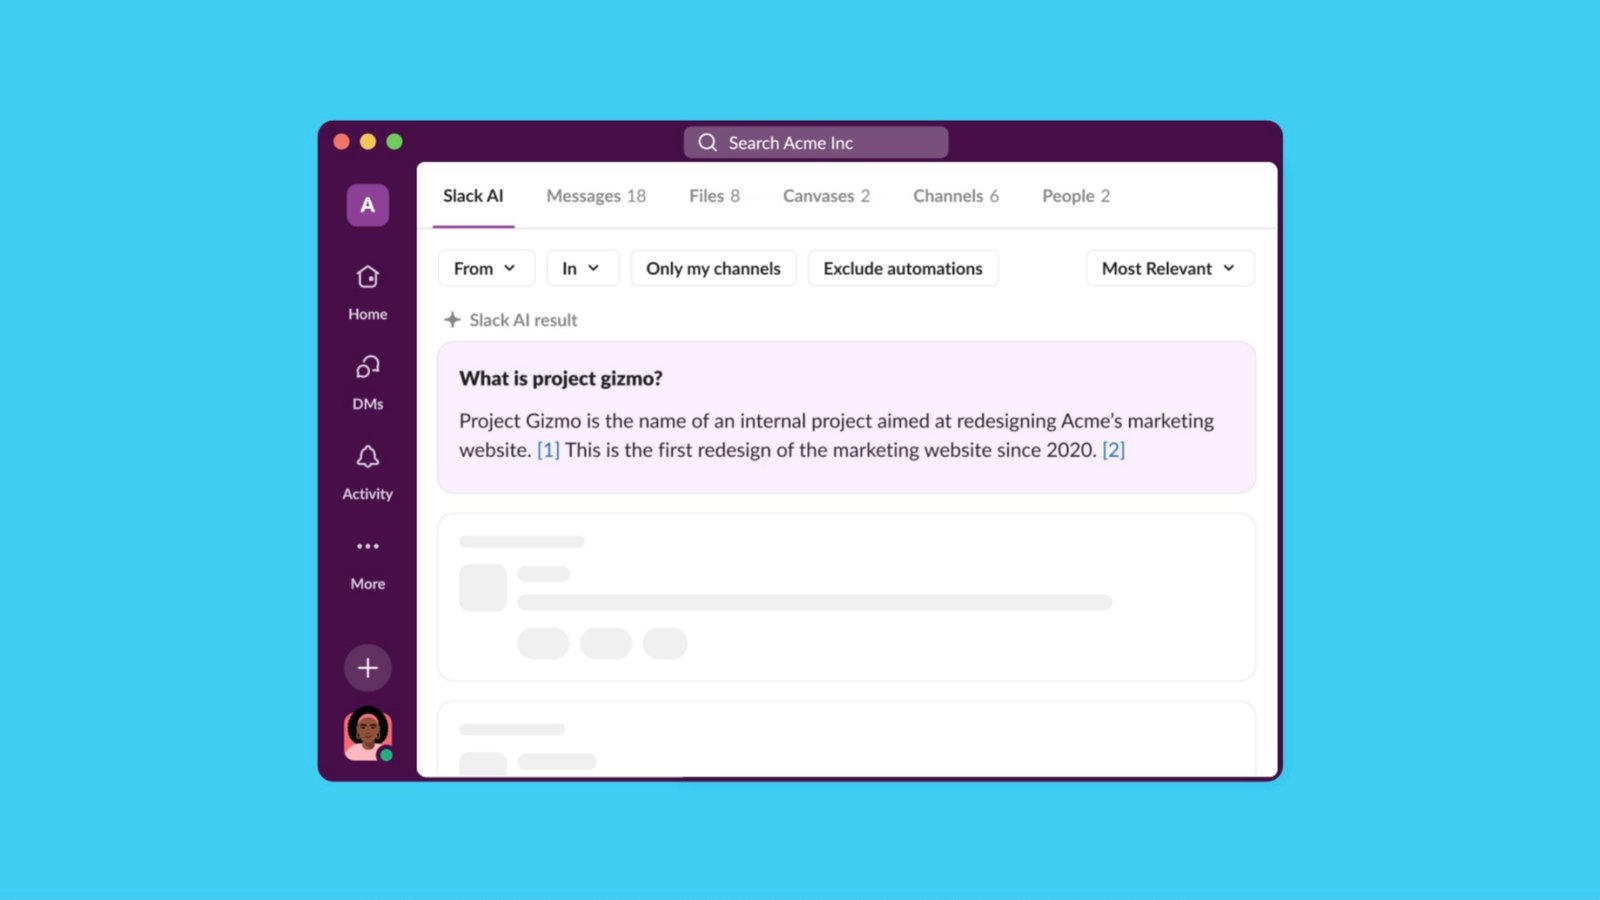Image resolution: width=1600 pixels, height=900 pixels.
Task: Click the plus create new button
Action: [x=367, y=668]
